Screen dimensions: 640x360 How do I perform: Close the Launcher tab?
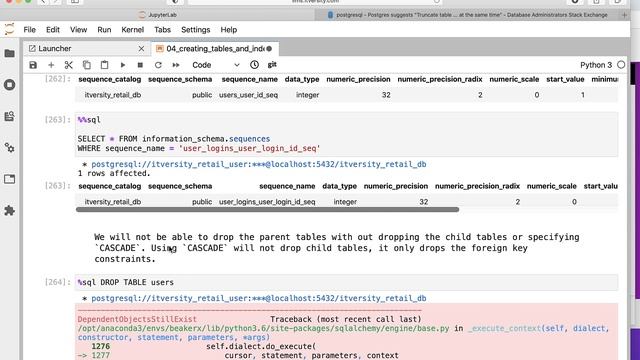click(141, 49)
